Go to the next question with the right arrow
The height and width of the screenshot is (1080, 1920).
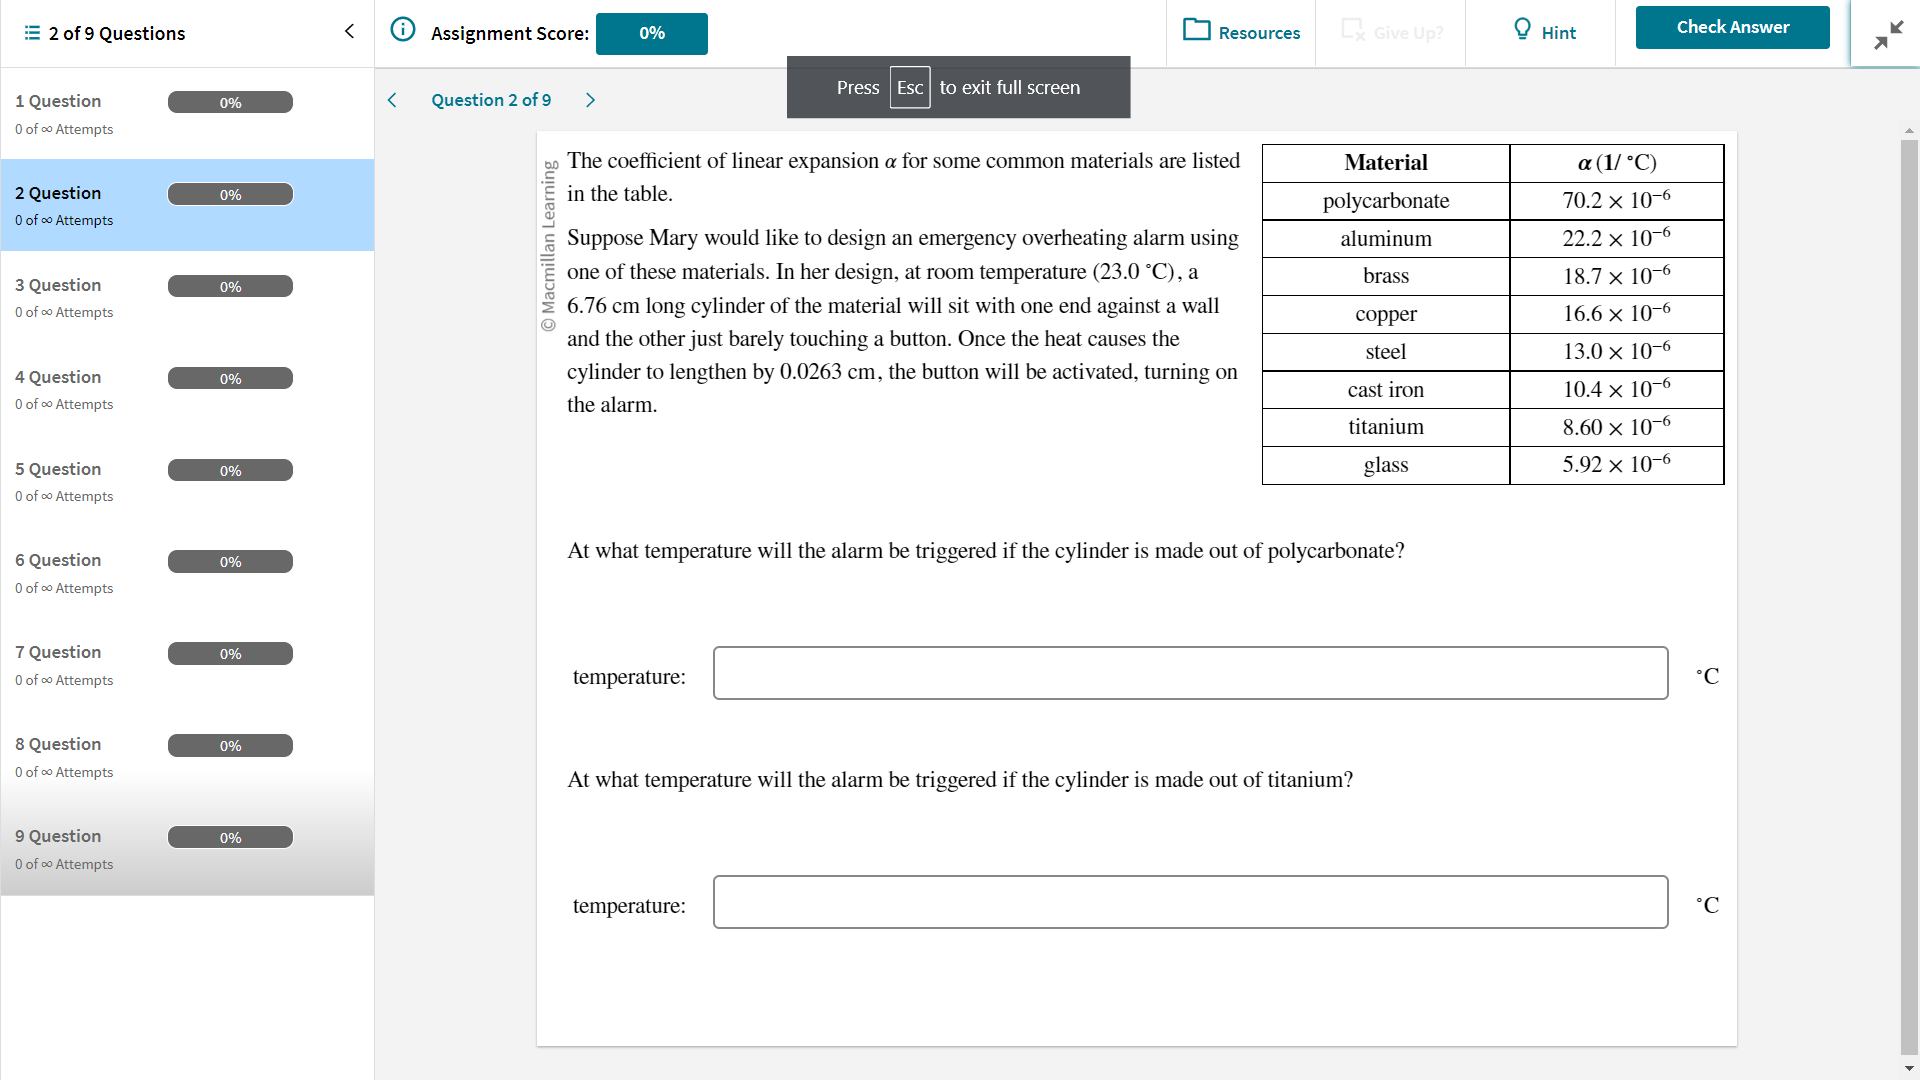(590, 100)
